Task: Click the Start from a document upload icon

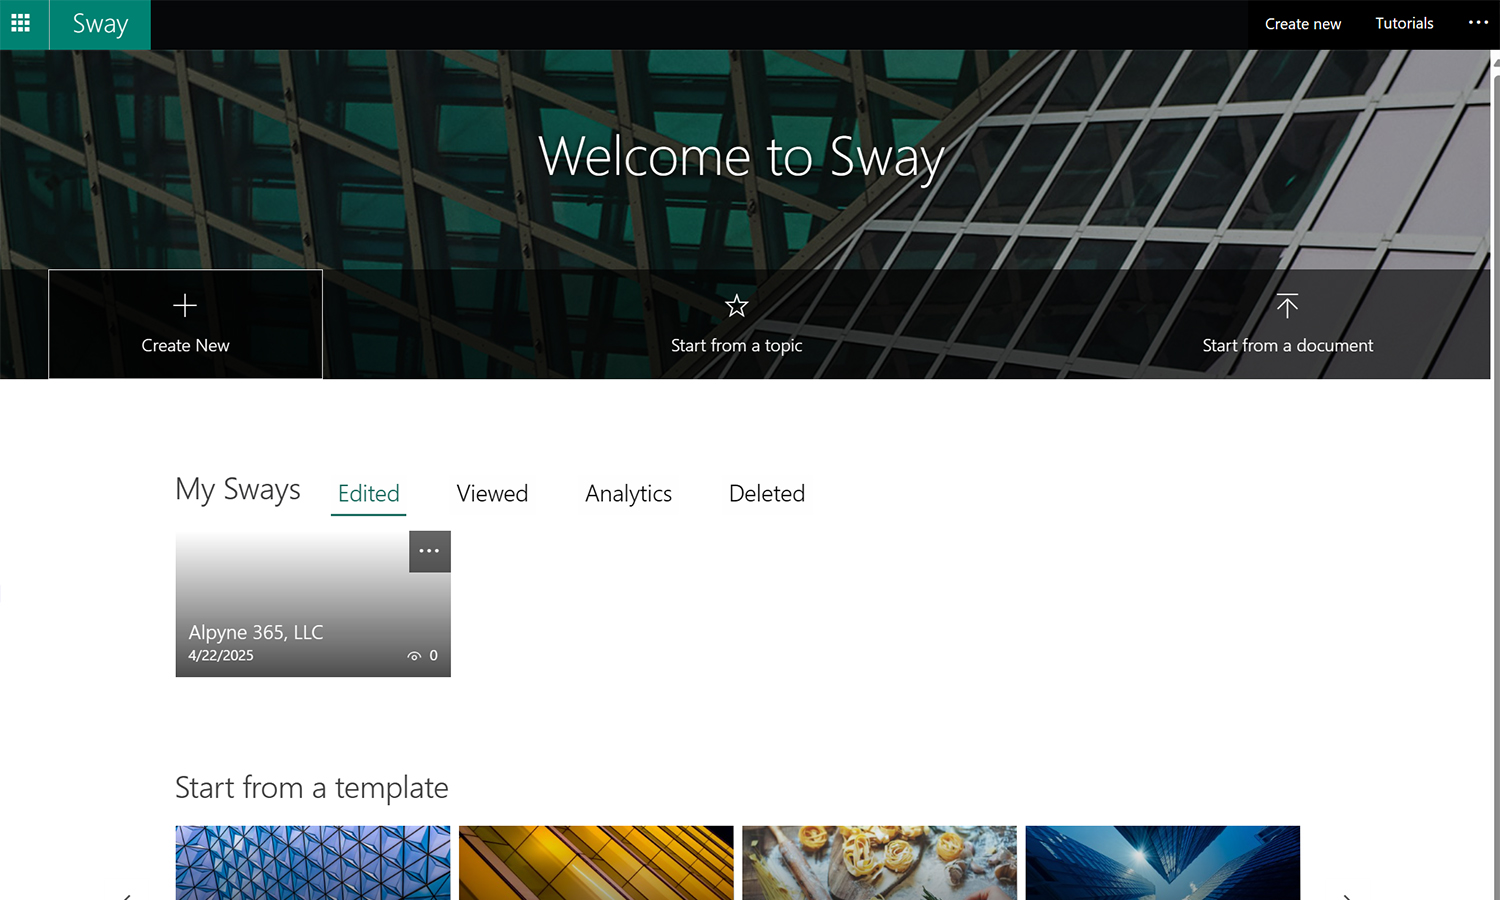Action: pyautogui.click(x=1287, y=306)
